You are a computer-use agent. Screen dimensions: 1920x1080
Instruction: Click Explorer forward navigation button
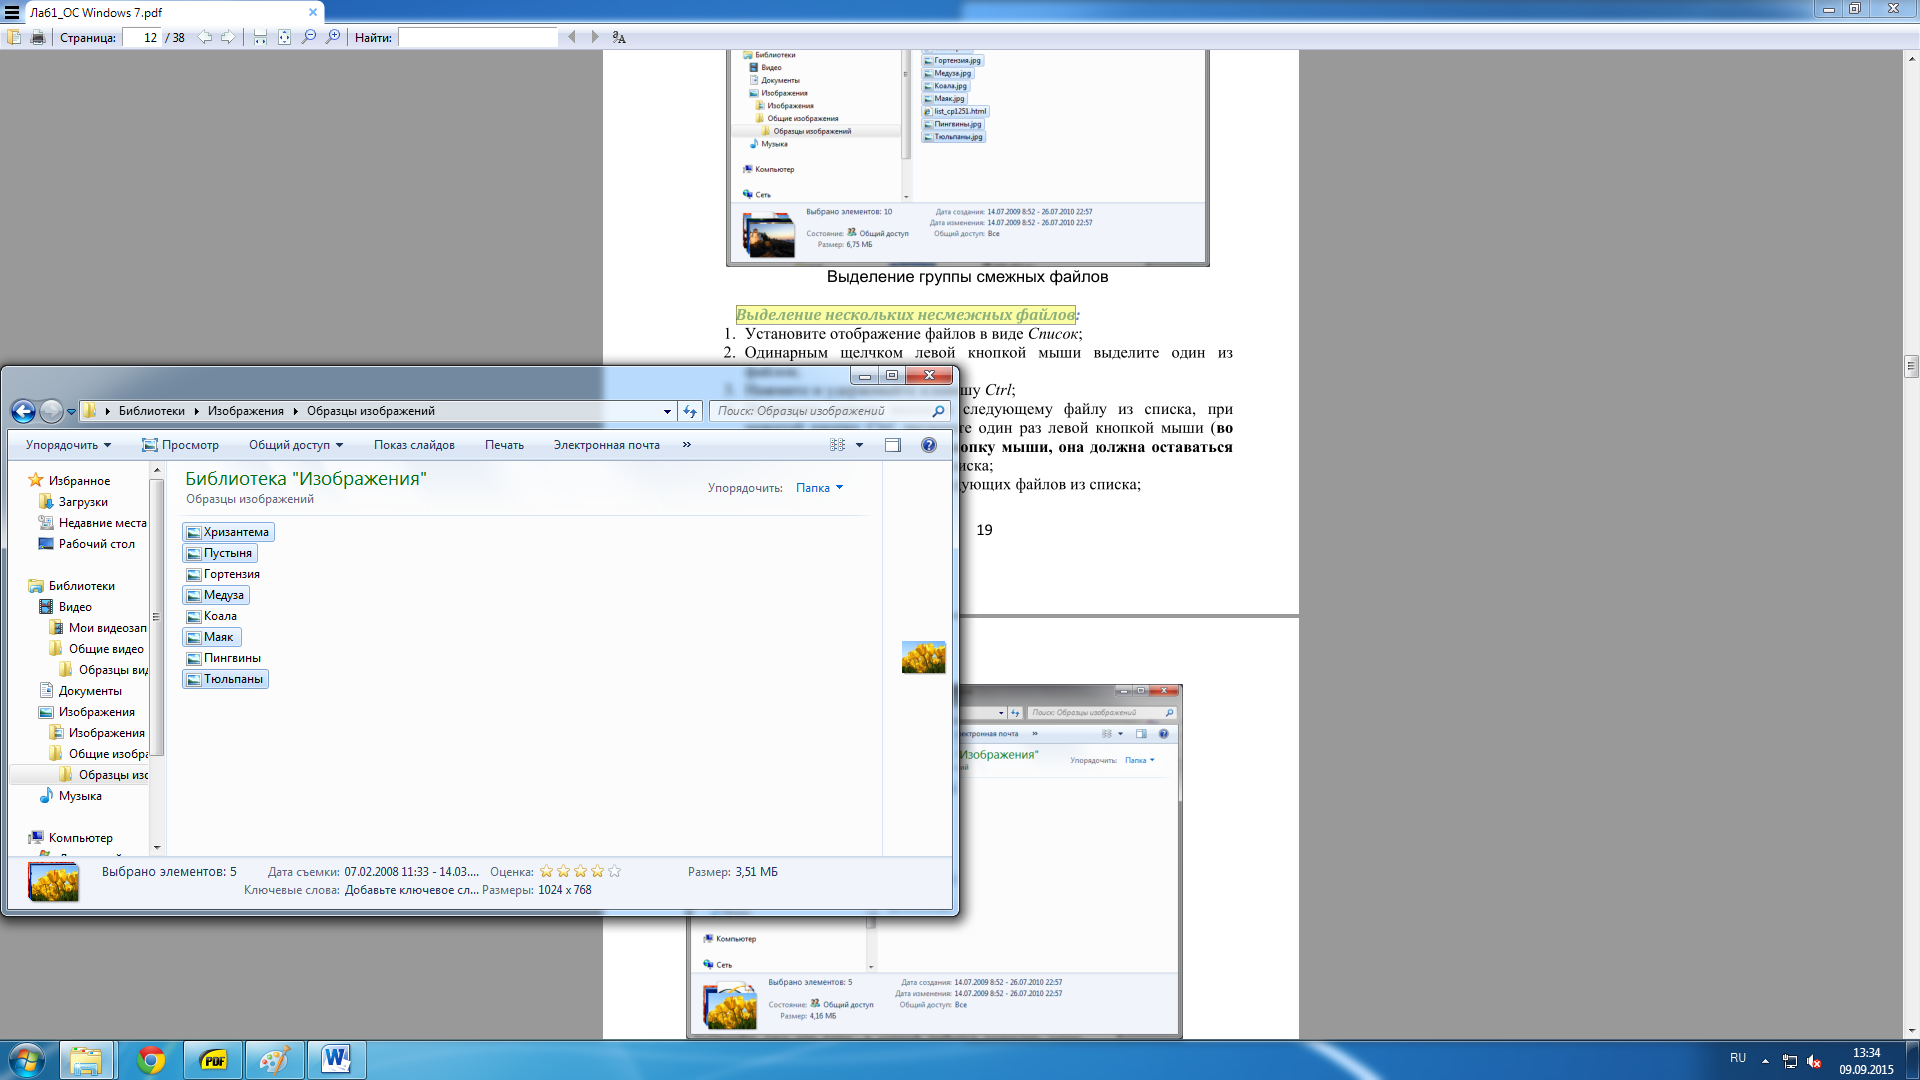point(51,411)
